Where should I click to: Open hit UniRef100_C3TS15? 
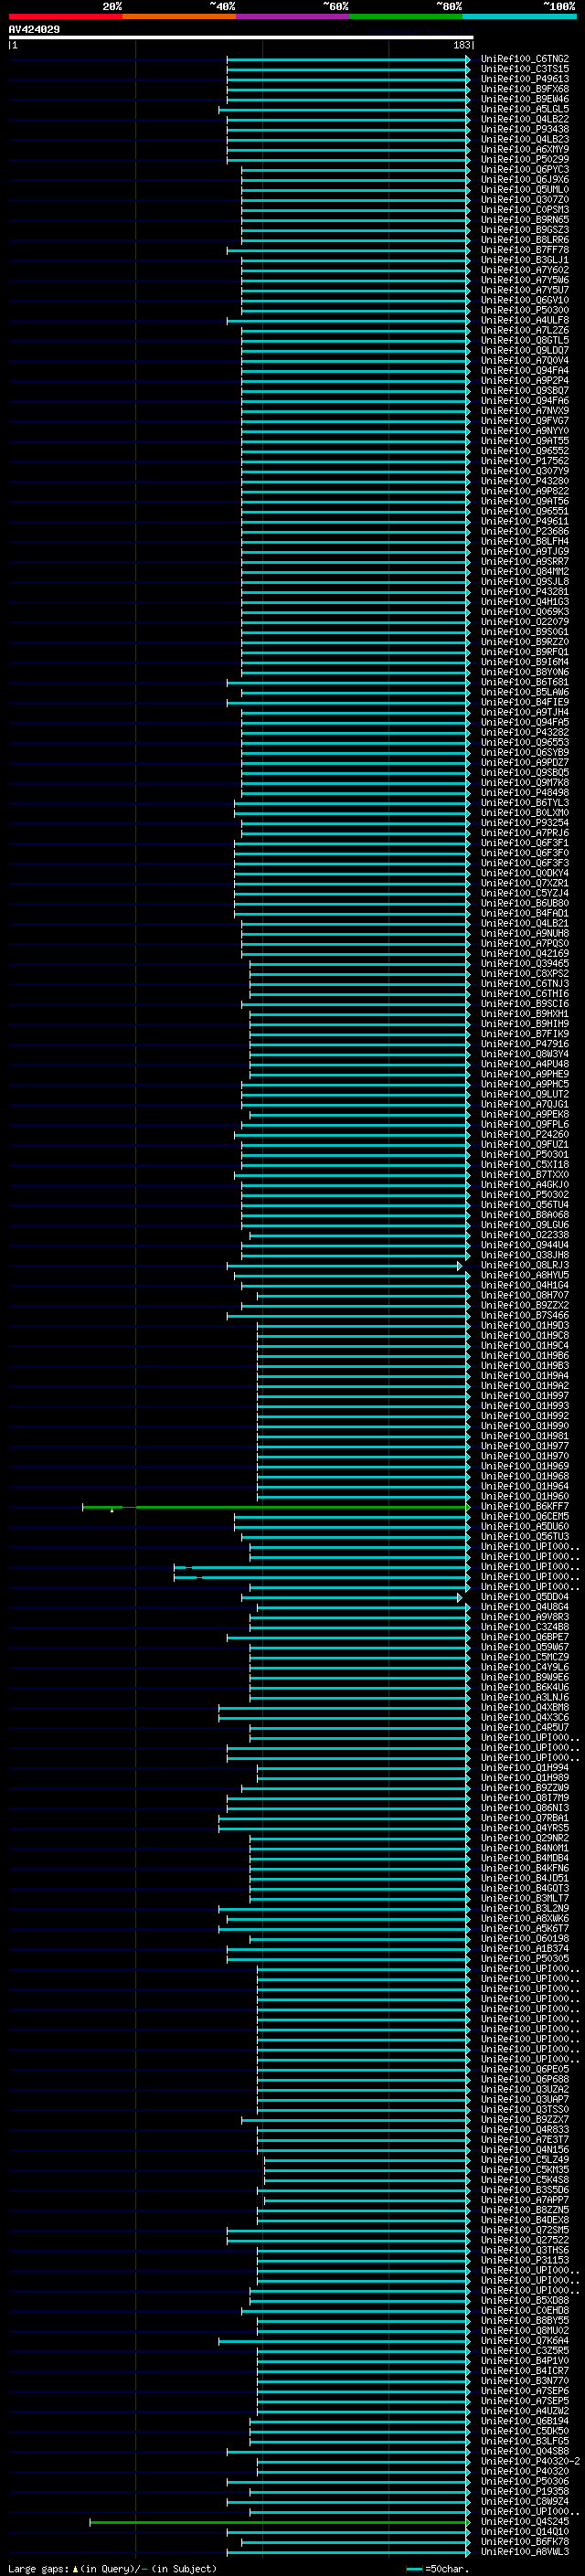pos(525,69)
